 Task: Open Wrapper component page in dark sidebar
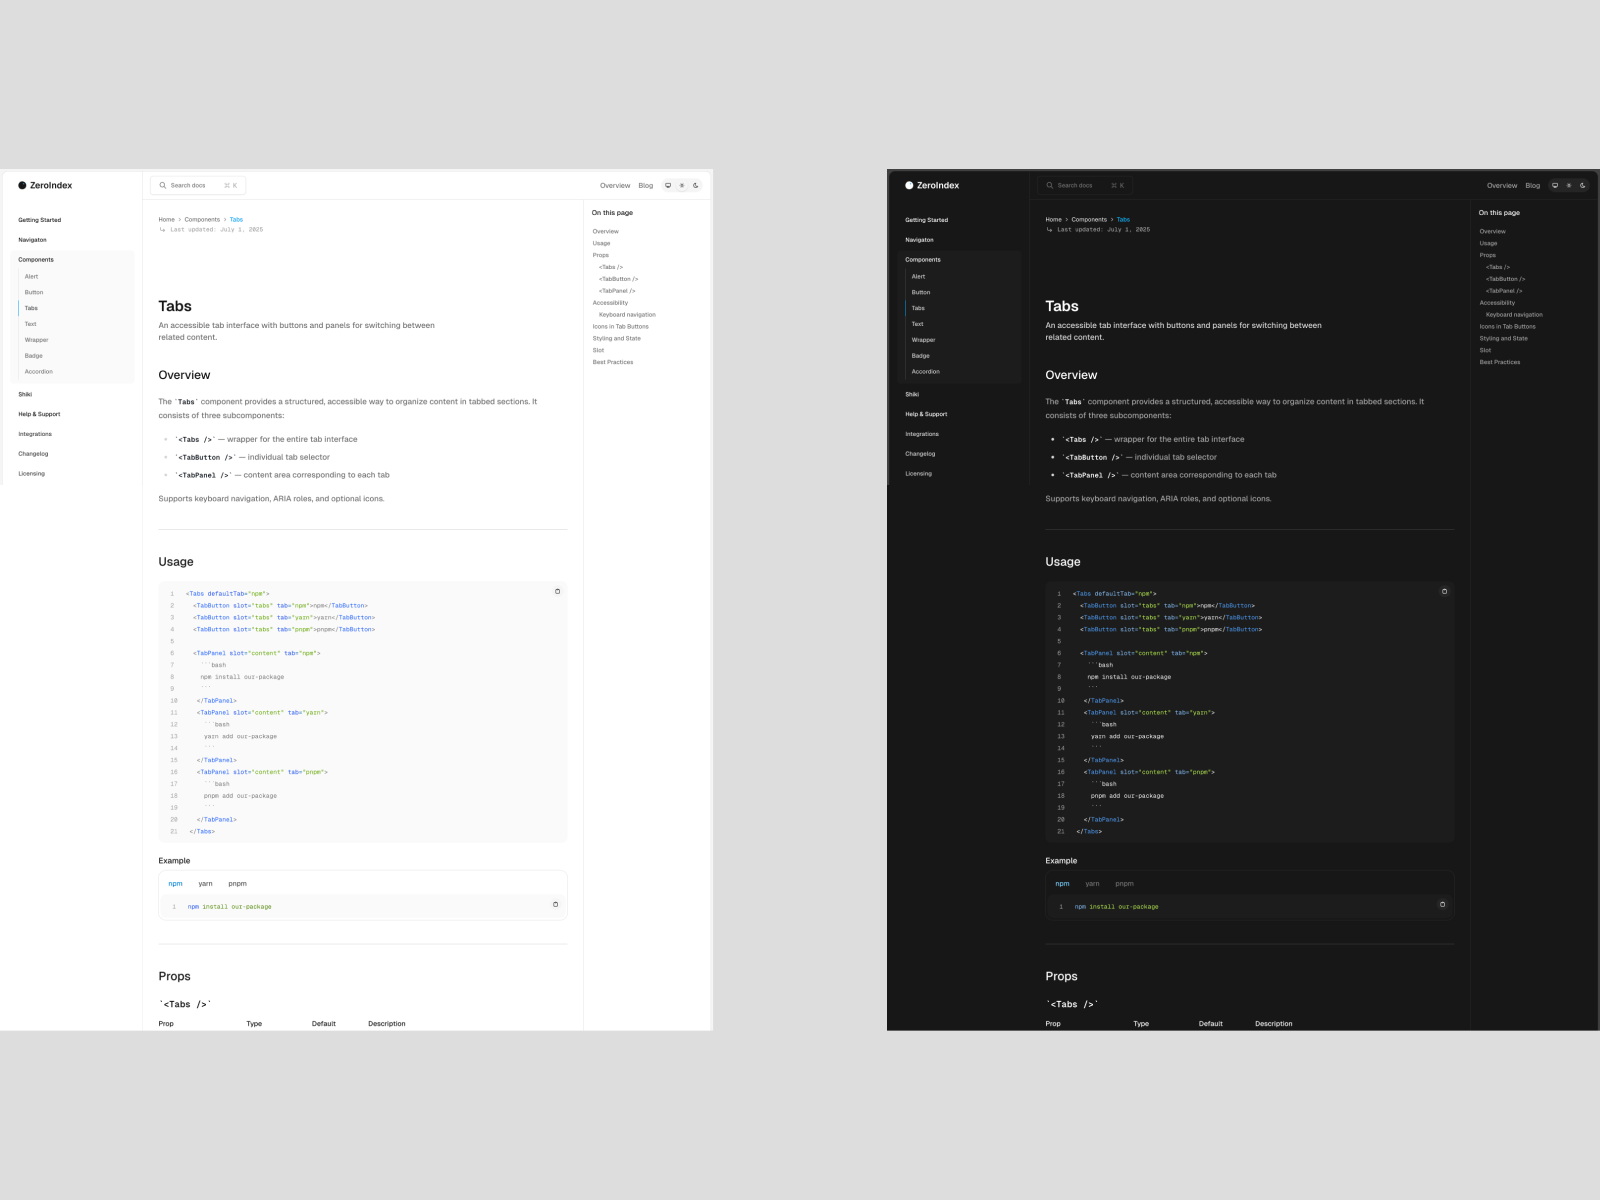click(x=923, y=340)
